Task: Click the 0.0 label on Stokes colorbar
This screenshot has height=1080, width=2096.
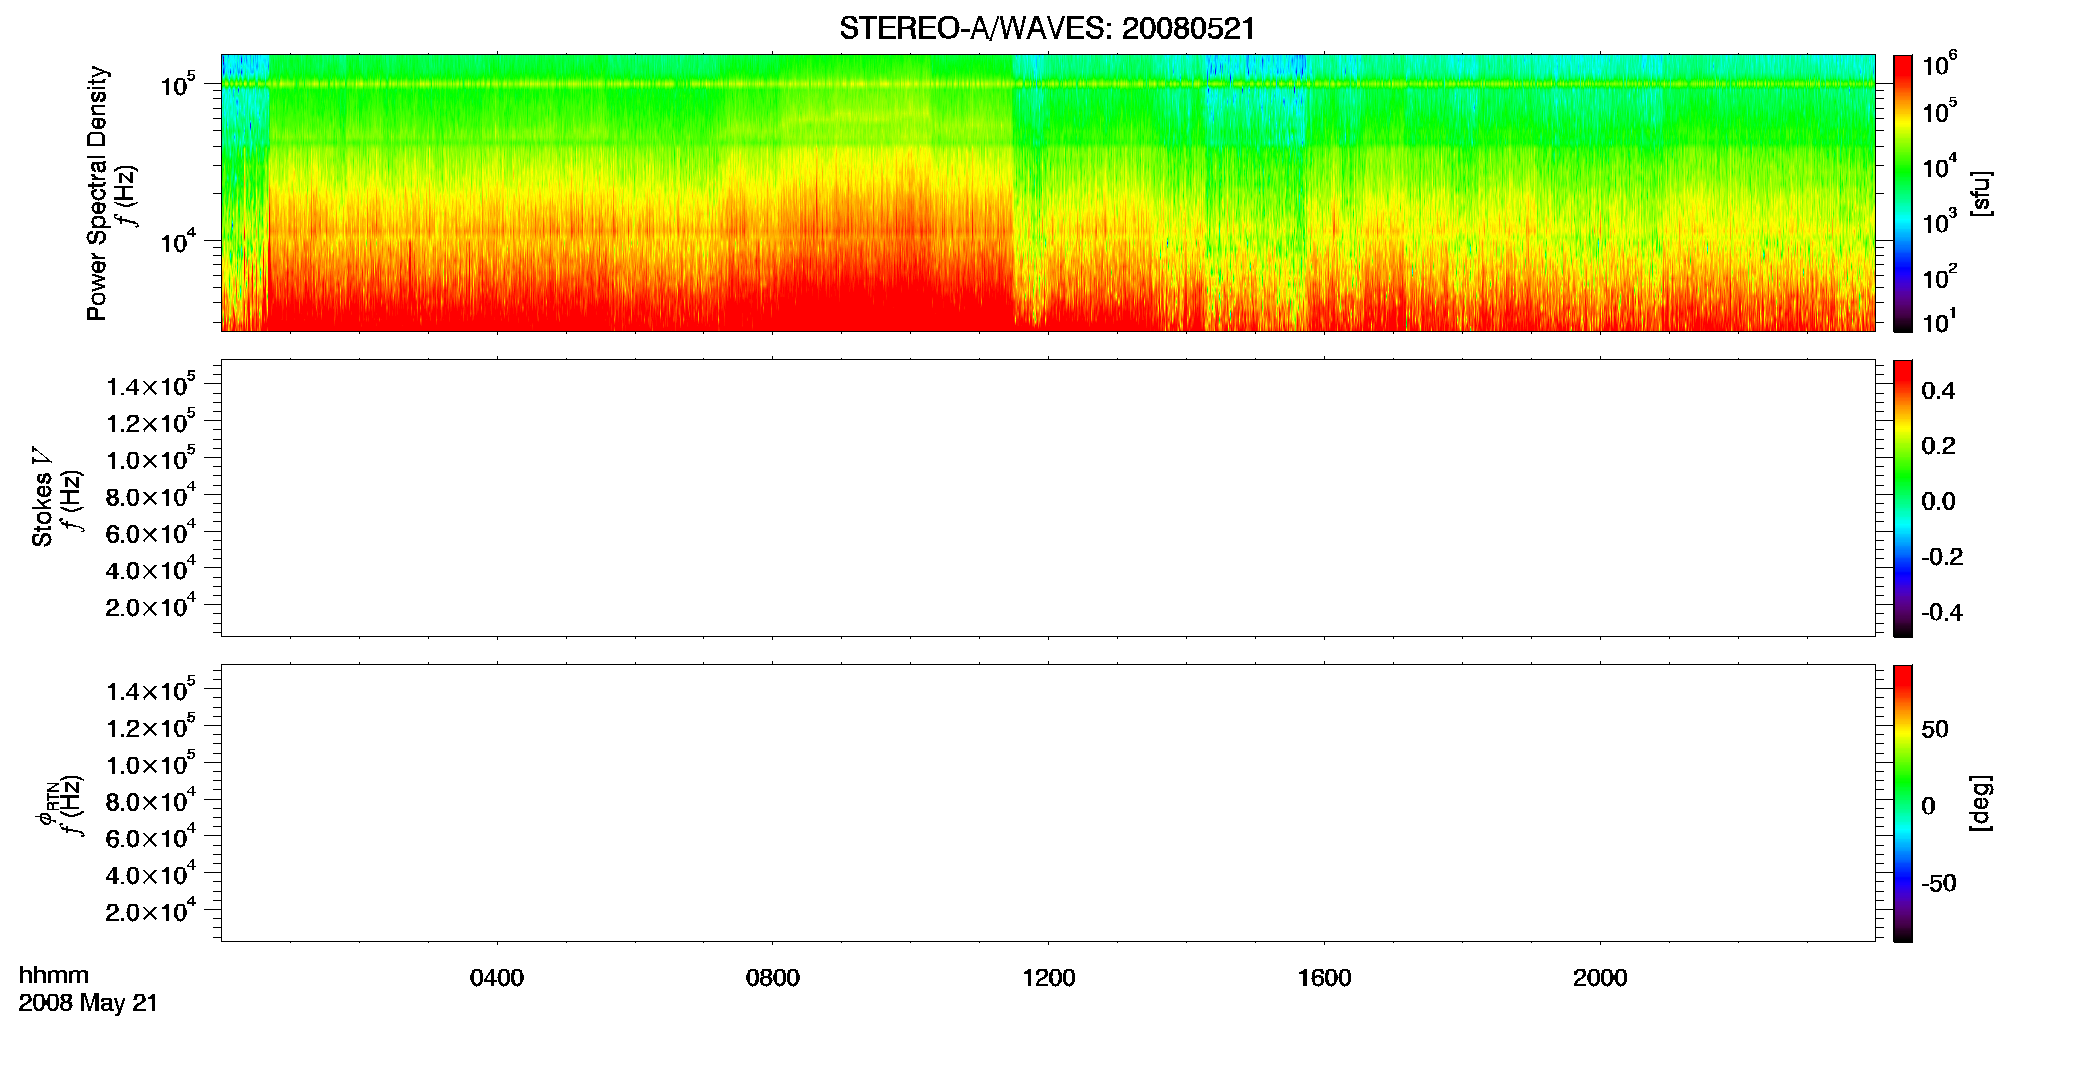Action: tap(1938, 502)
